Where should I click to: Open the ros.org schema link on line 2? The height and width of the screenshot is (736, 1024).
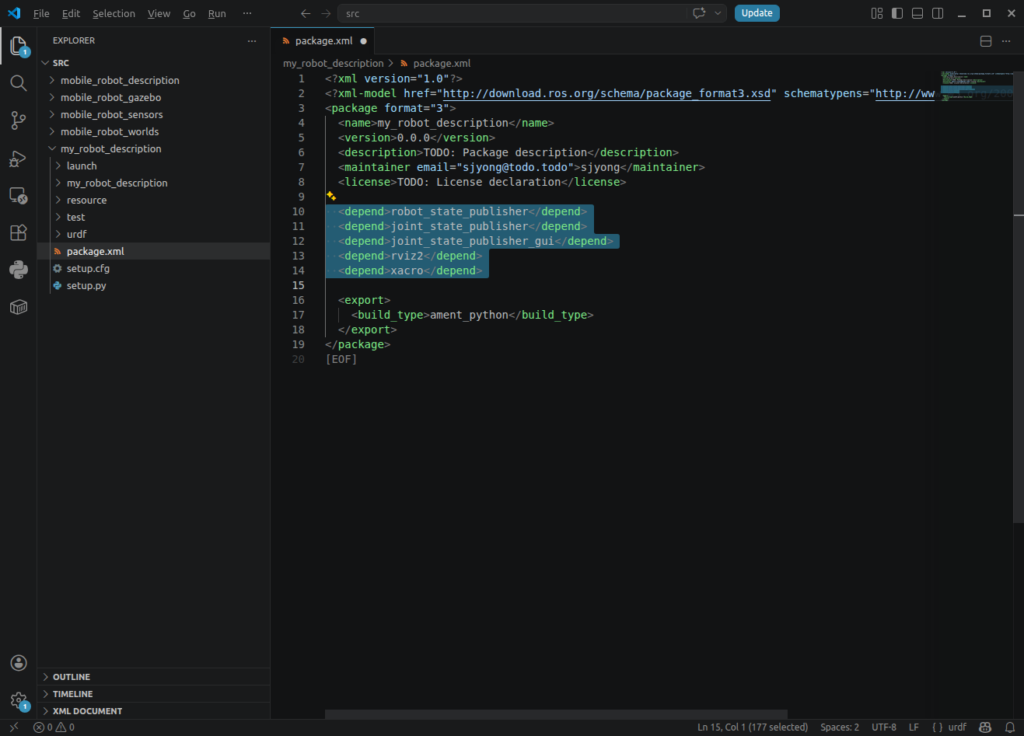click(x=606, y=93)
